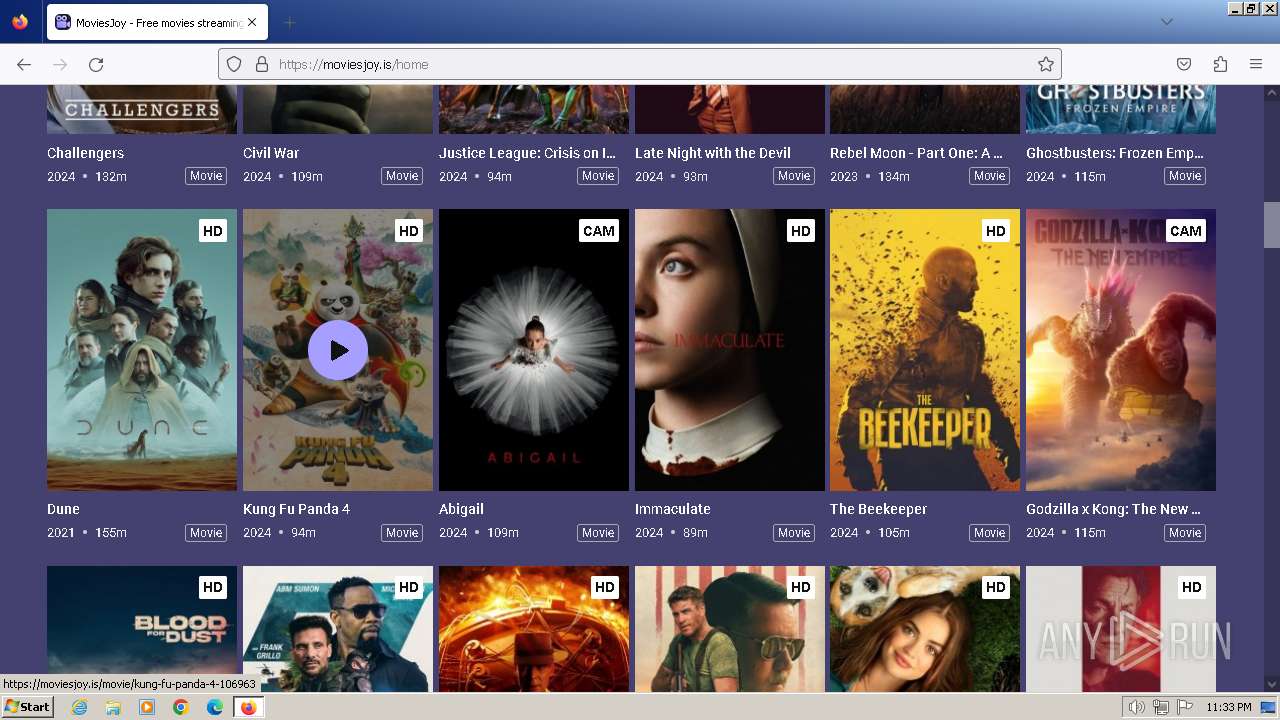Open the Windows Start menu
Viewport: 1280px width, 720px height.
click(x=27, y=707)
